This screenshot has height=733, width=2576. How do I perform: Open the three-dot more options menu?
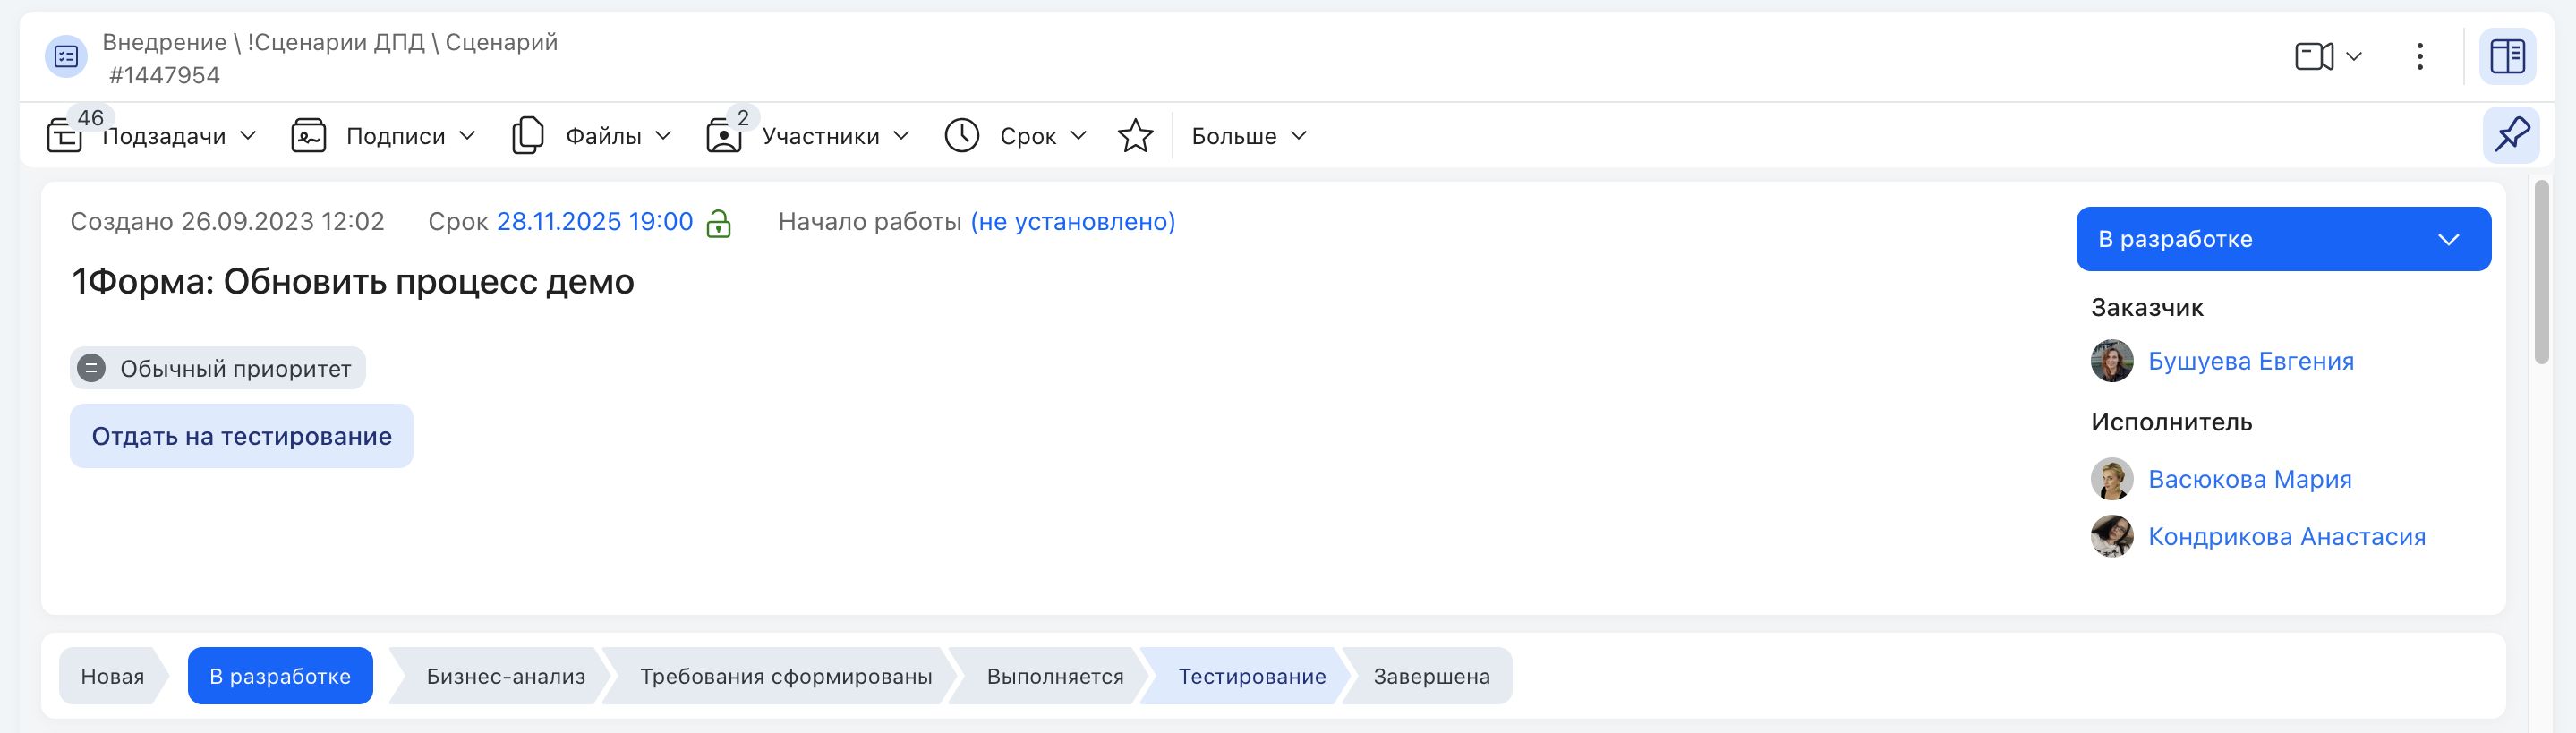tap(2419, 56)
